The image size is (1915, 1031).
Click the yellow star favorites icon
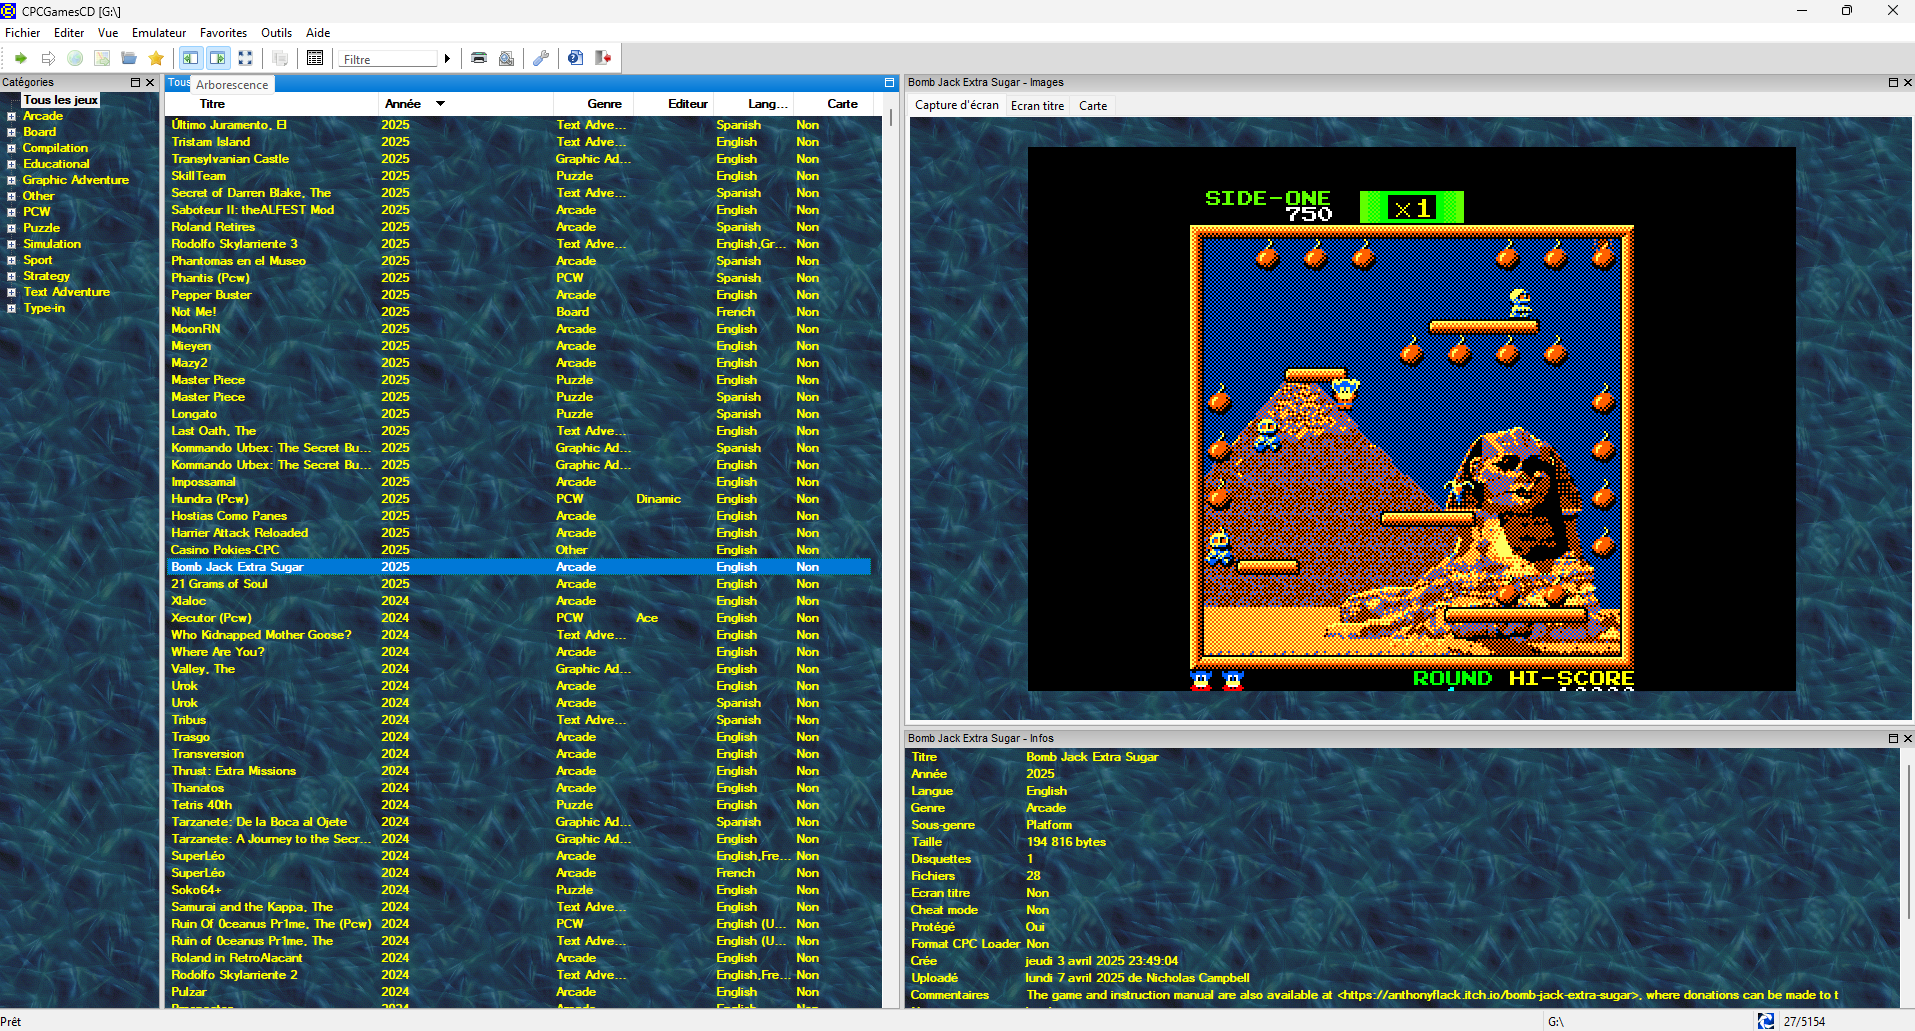pos(156,58)
